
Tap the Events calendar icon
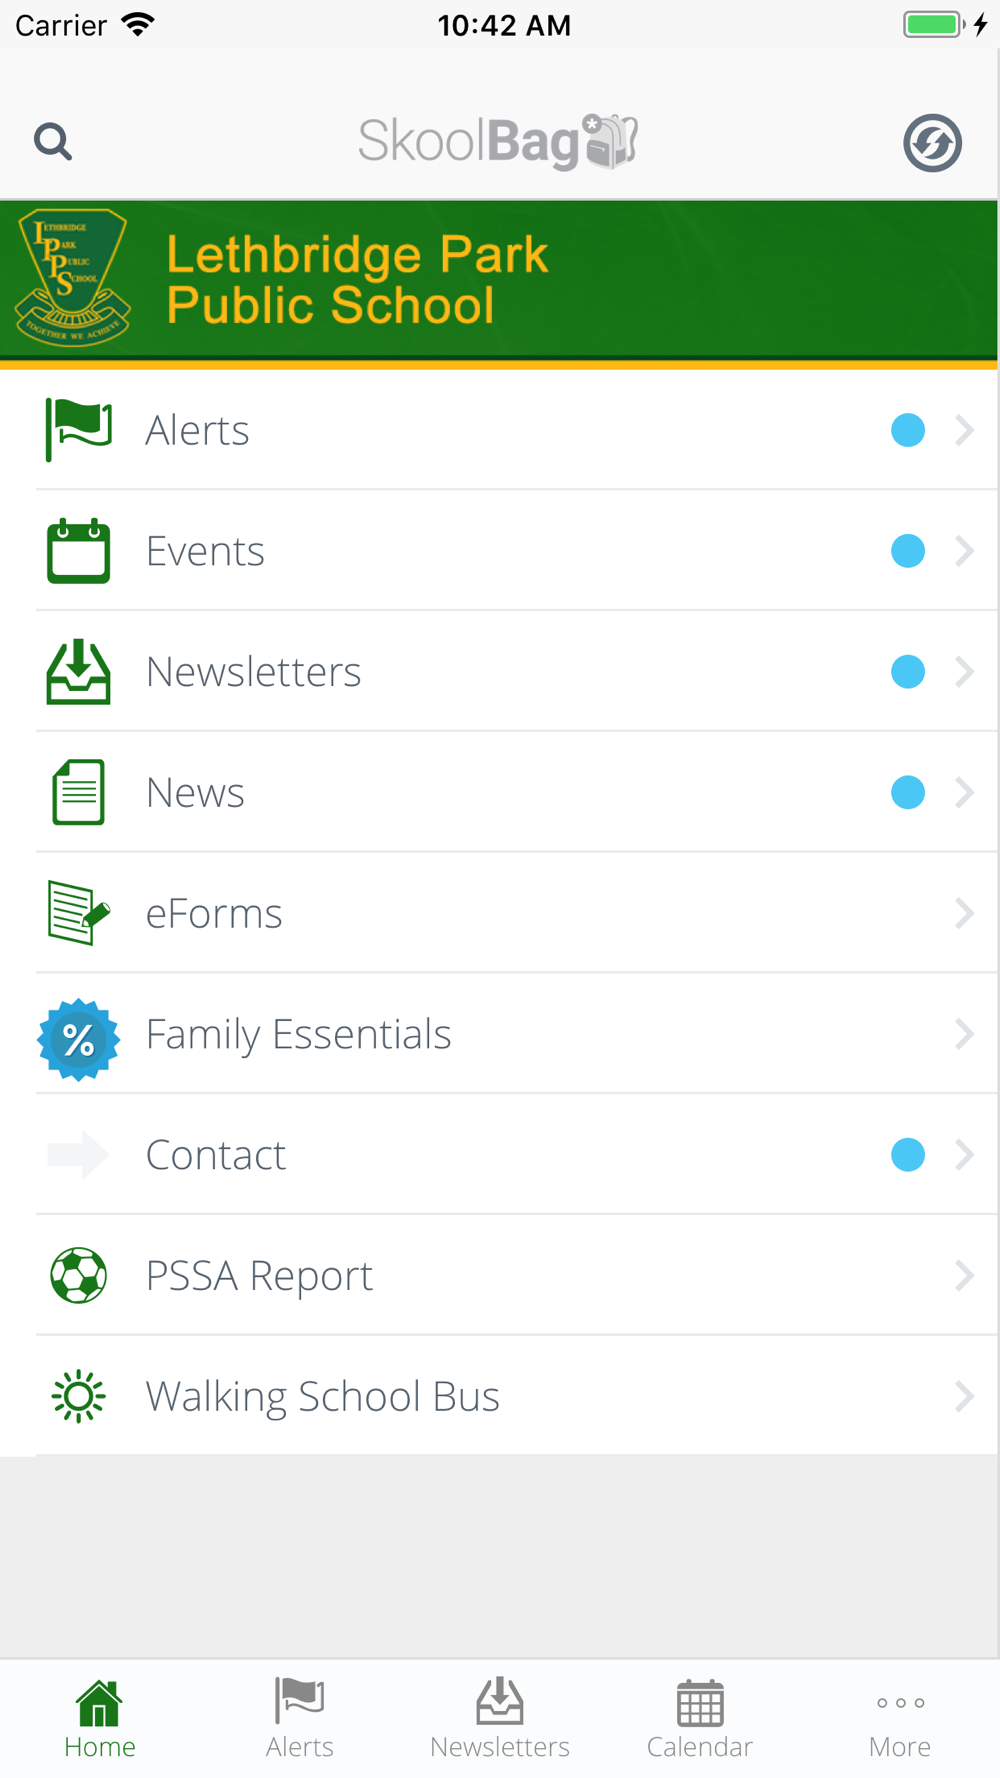coord(78,550)
